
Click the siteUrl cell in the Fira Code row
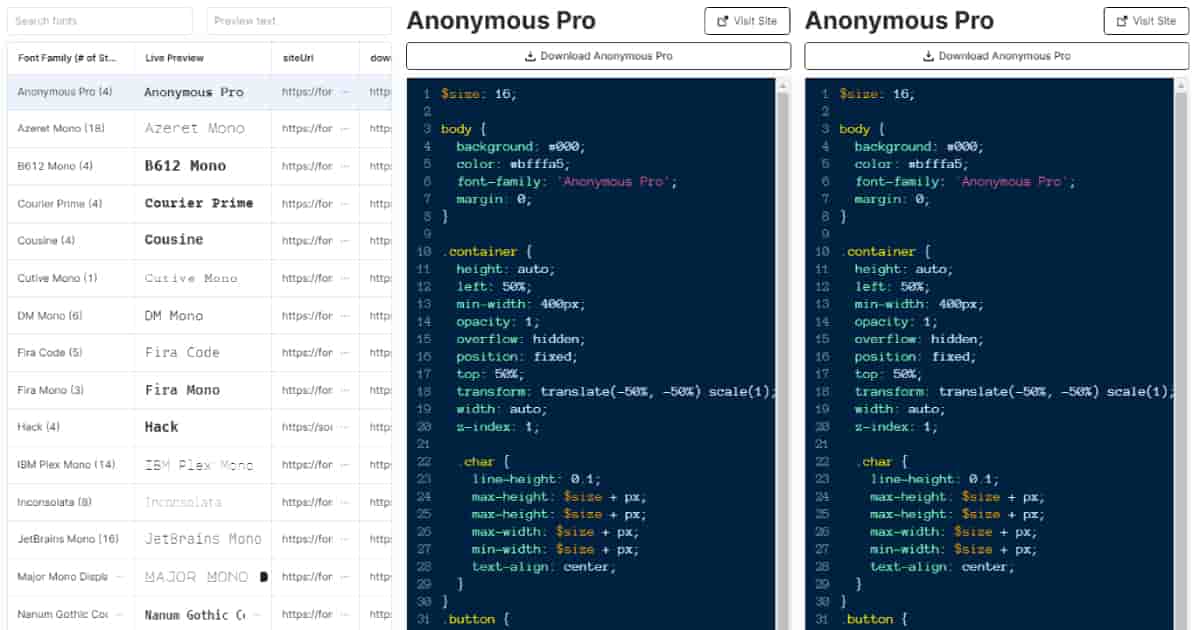click(x=315, y=353)
